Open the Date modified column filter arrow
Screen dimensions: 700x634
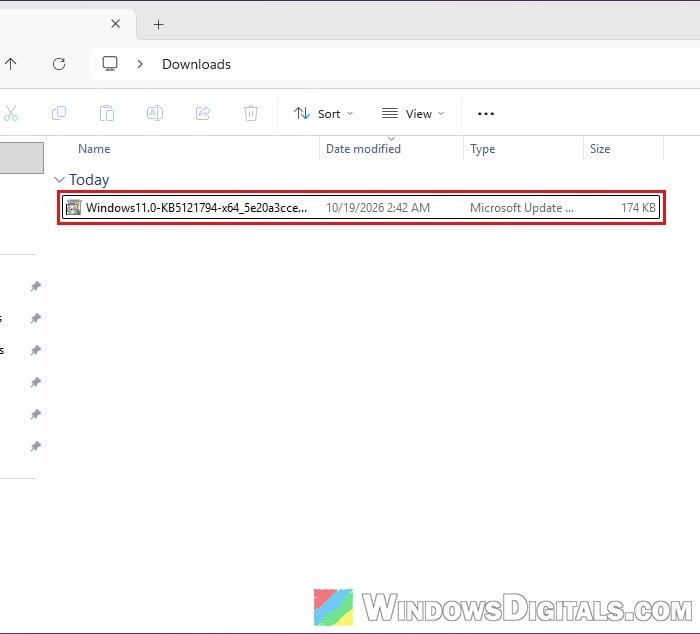coord(392,139)
